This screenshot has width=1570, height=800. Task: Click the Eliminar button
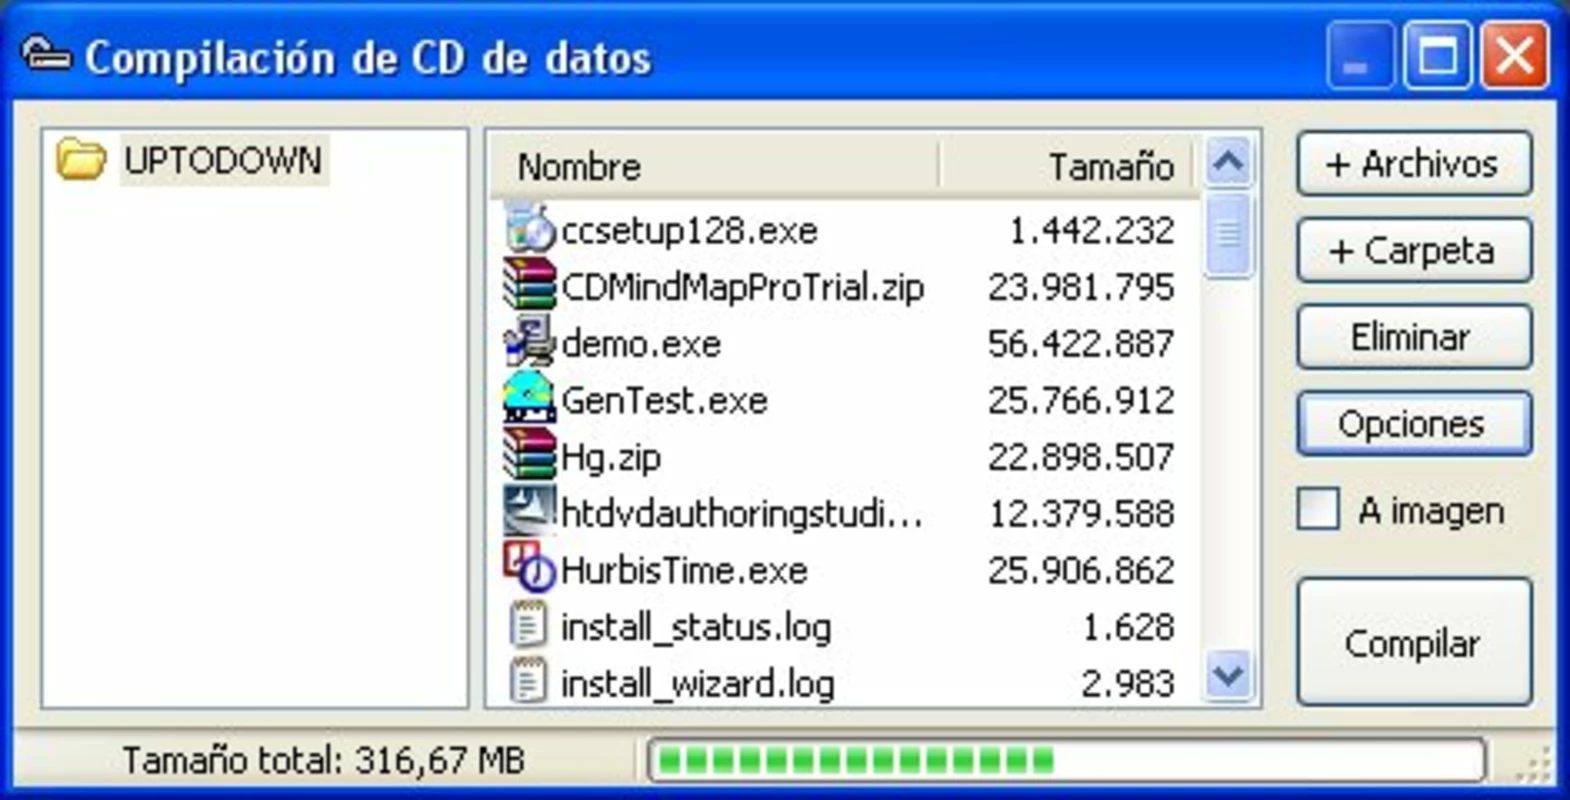[x=1413, y=337]
